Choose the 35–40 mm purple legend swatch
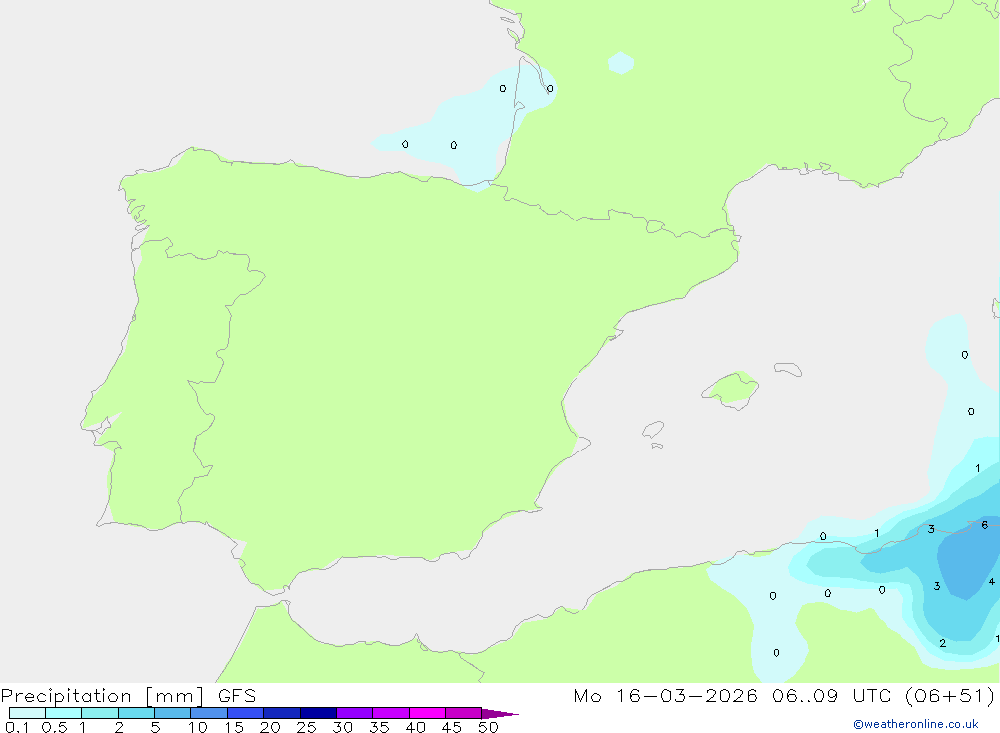 tap(391, 713)
